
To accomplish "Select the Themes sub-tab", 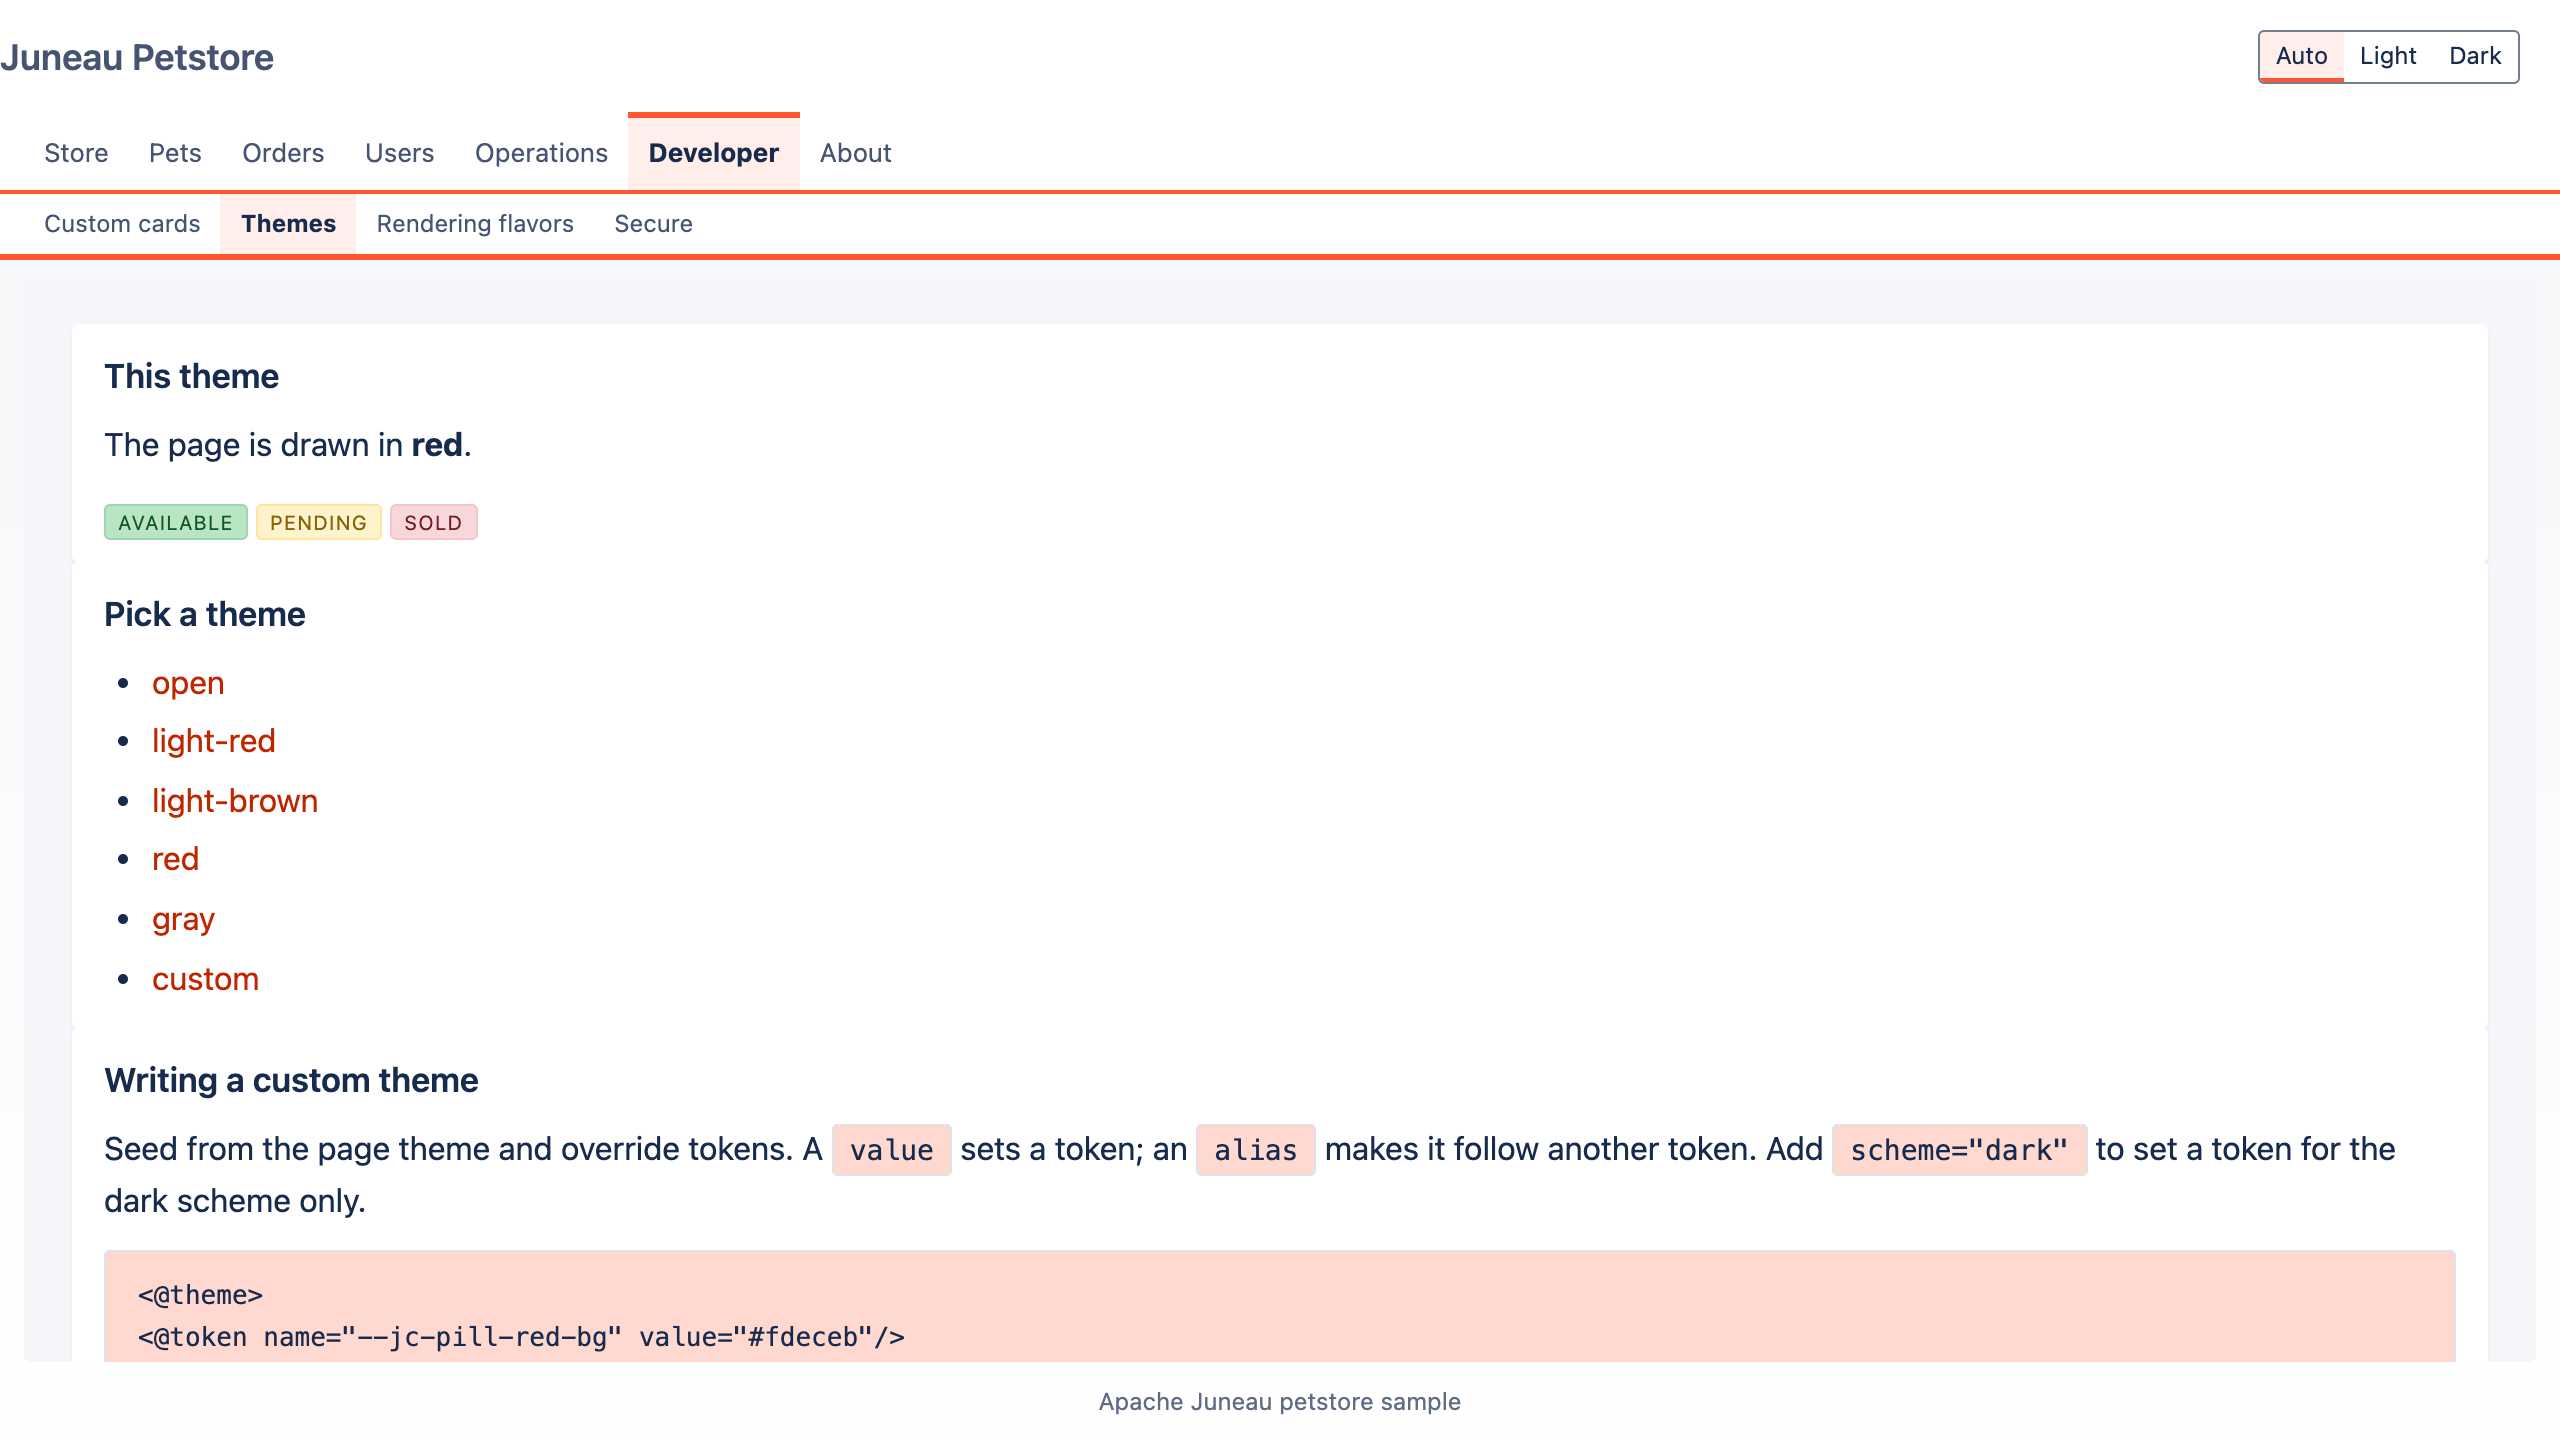I will (288, 224).
